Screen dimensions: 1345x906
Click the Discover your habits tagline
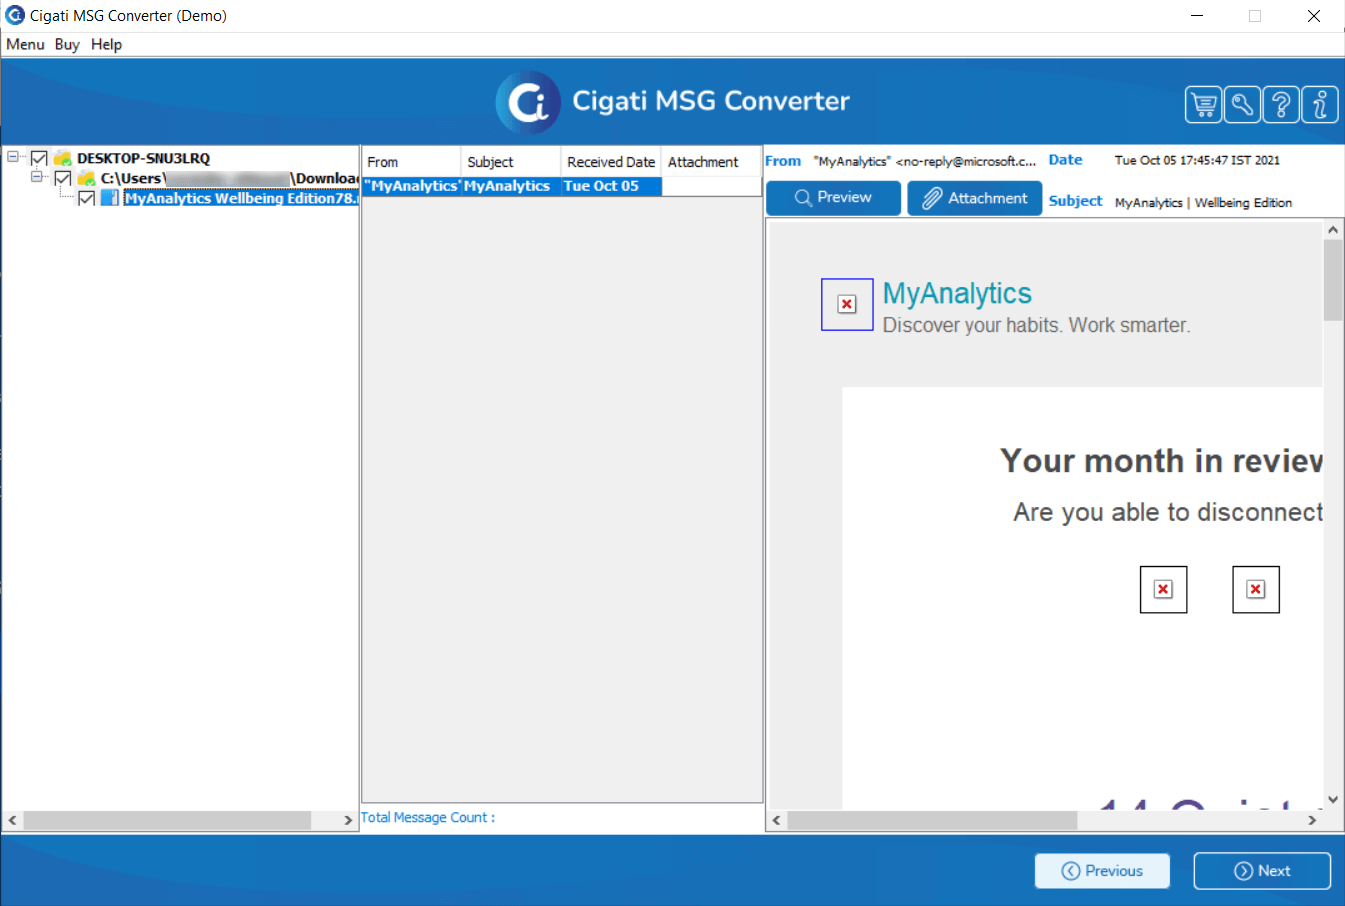click(x=1036, y=325)
